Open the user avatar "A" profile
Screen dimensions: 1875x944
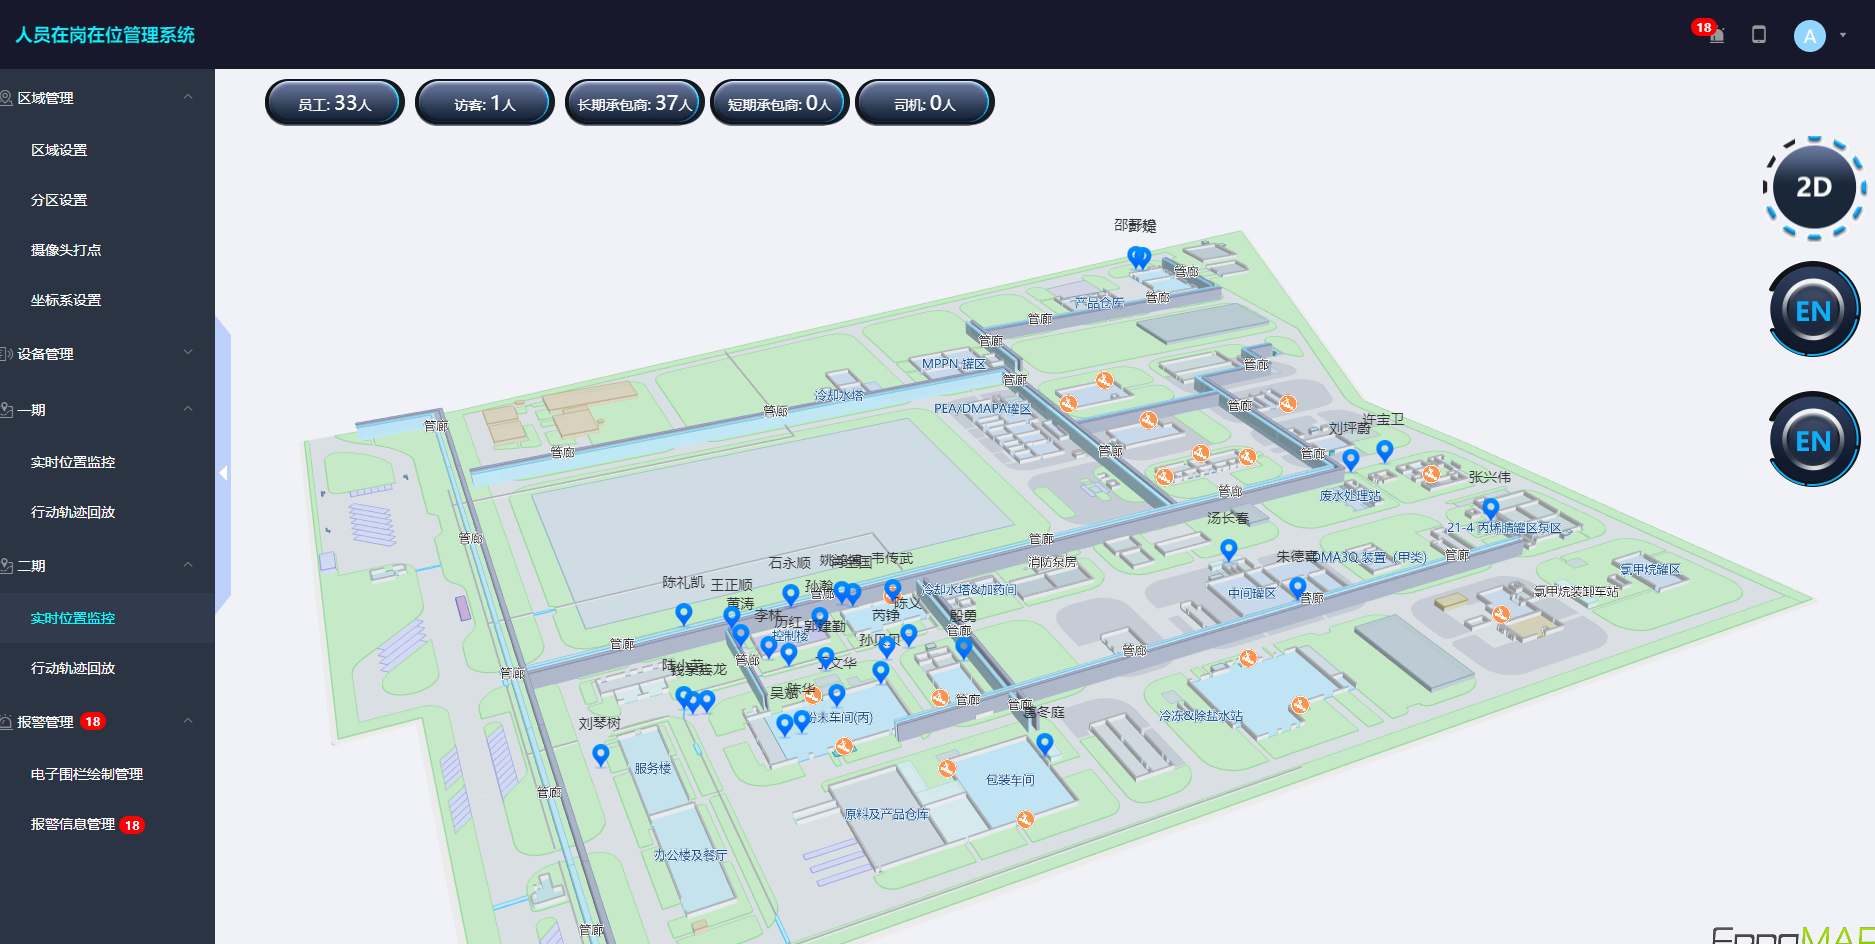[x=1809, y=36]
